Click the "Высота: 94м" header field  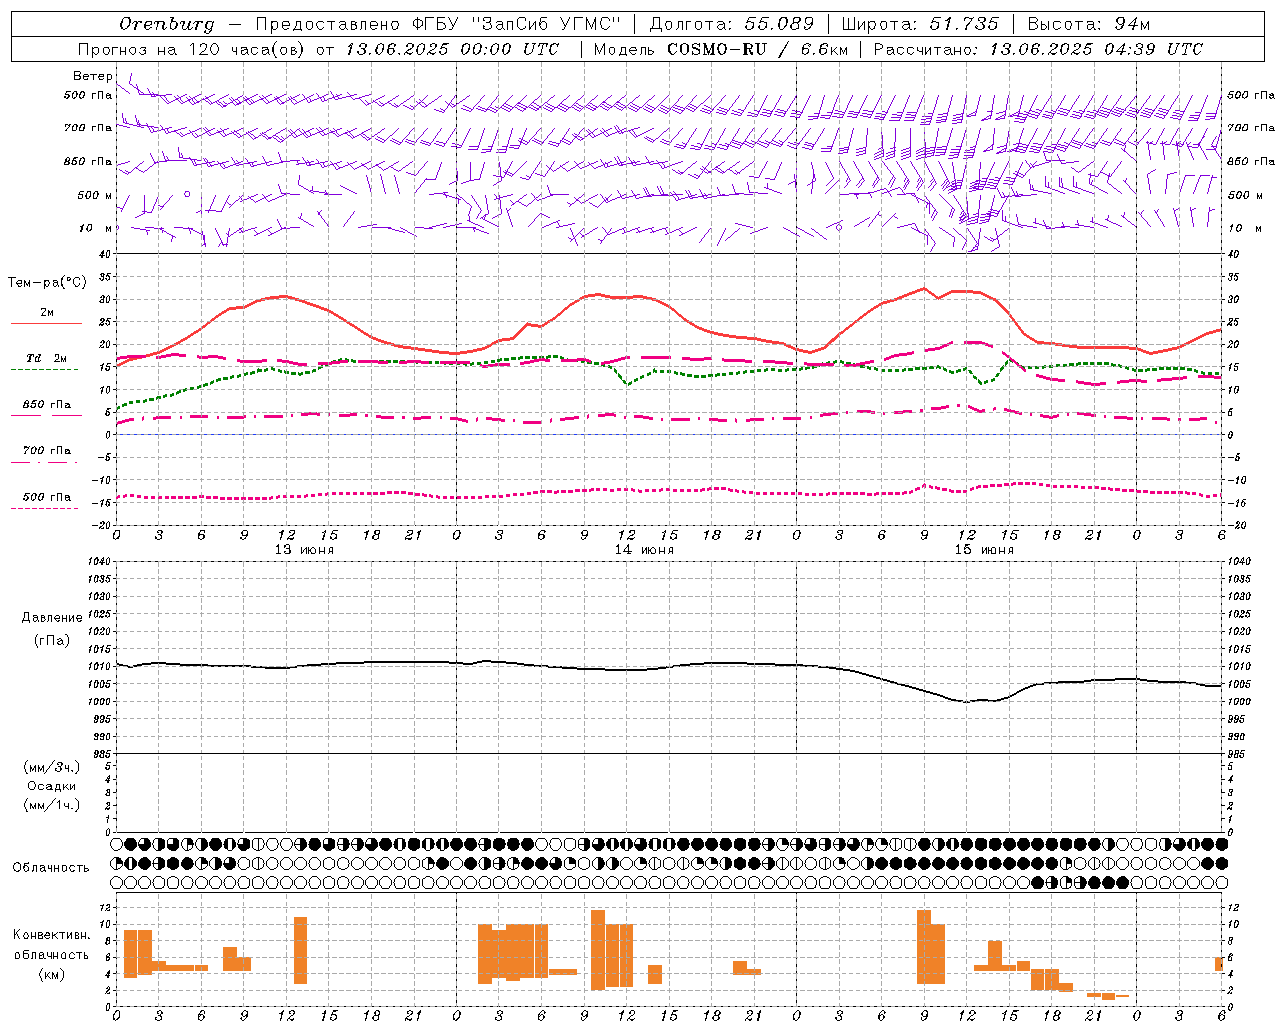tap(1089, 24)
